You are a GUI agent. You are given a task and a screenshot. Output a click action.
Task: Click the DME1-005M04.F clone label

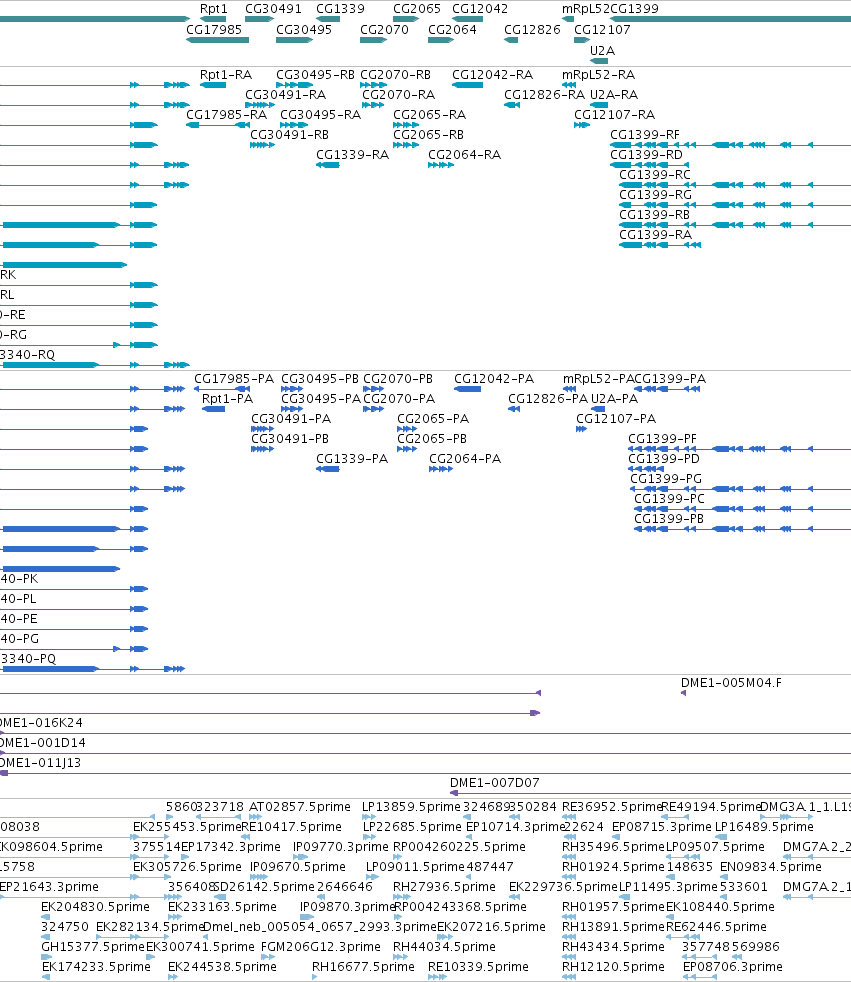(x=731, y=683)
